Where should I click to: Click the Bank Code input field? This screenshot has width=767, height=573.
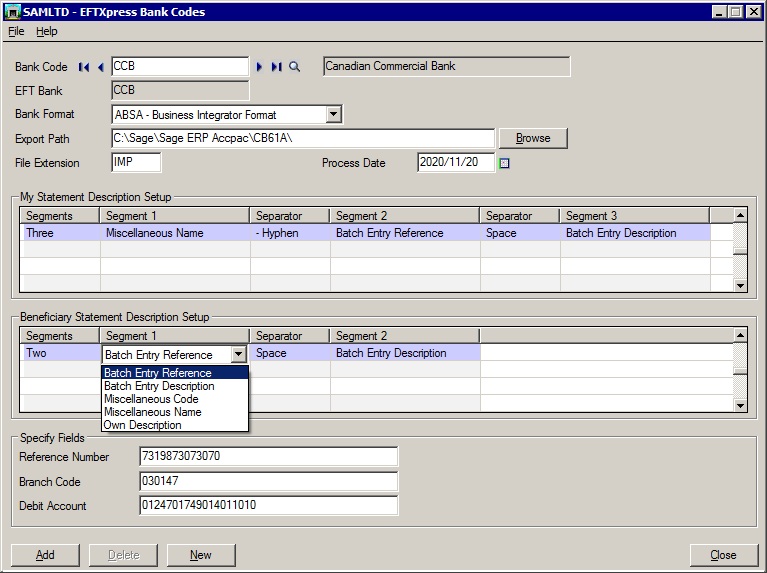(180, 66)
